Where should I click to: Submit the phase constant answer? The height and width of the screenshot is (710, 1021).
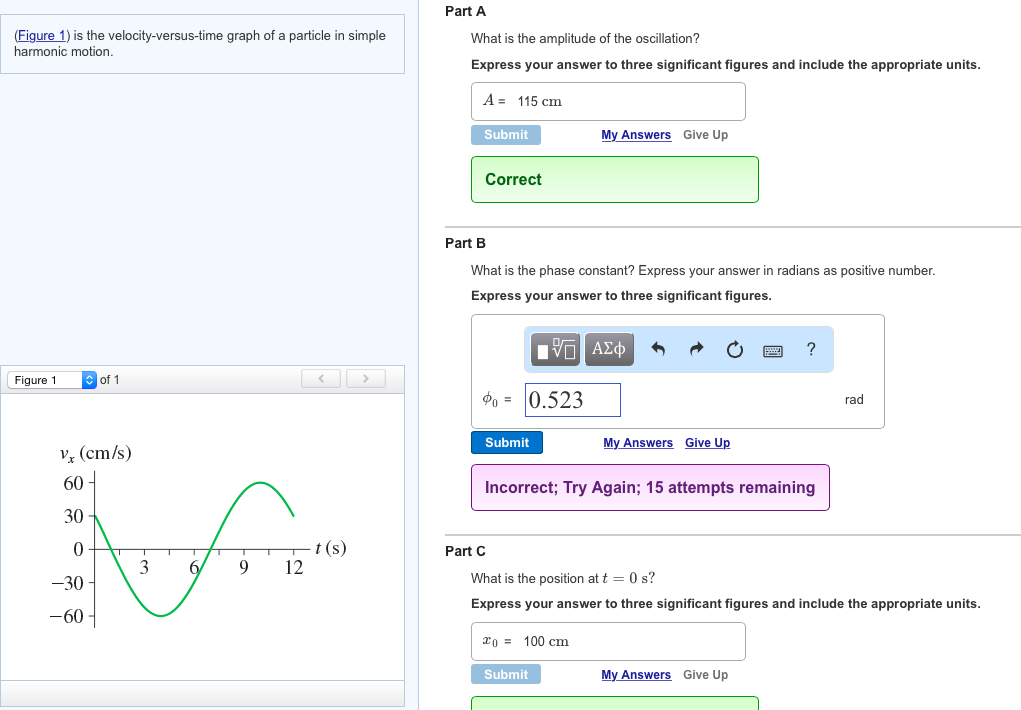click(506, 442)
